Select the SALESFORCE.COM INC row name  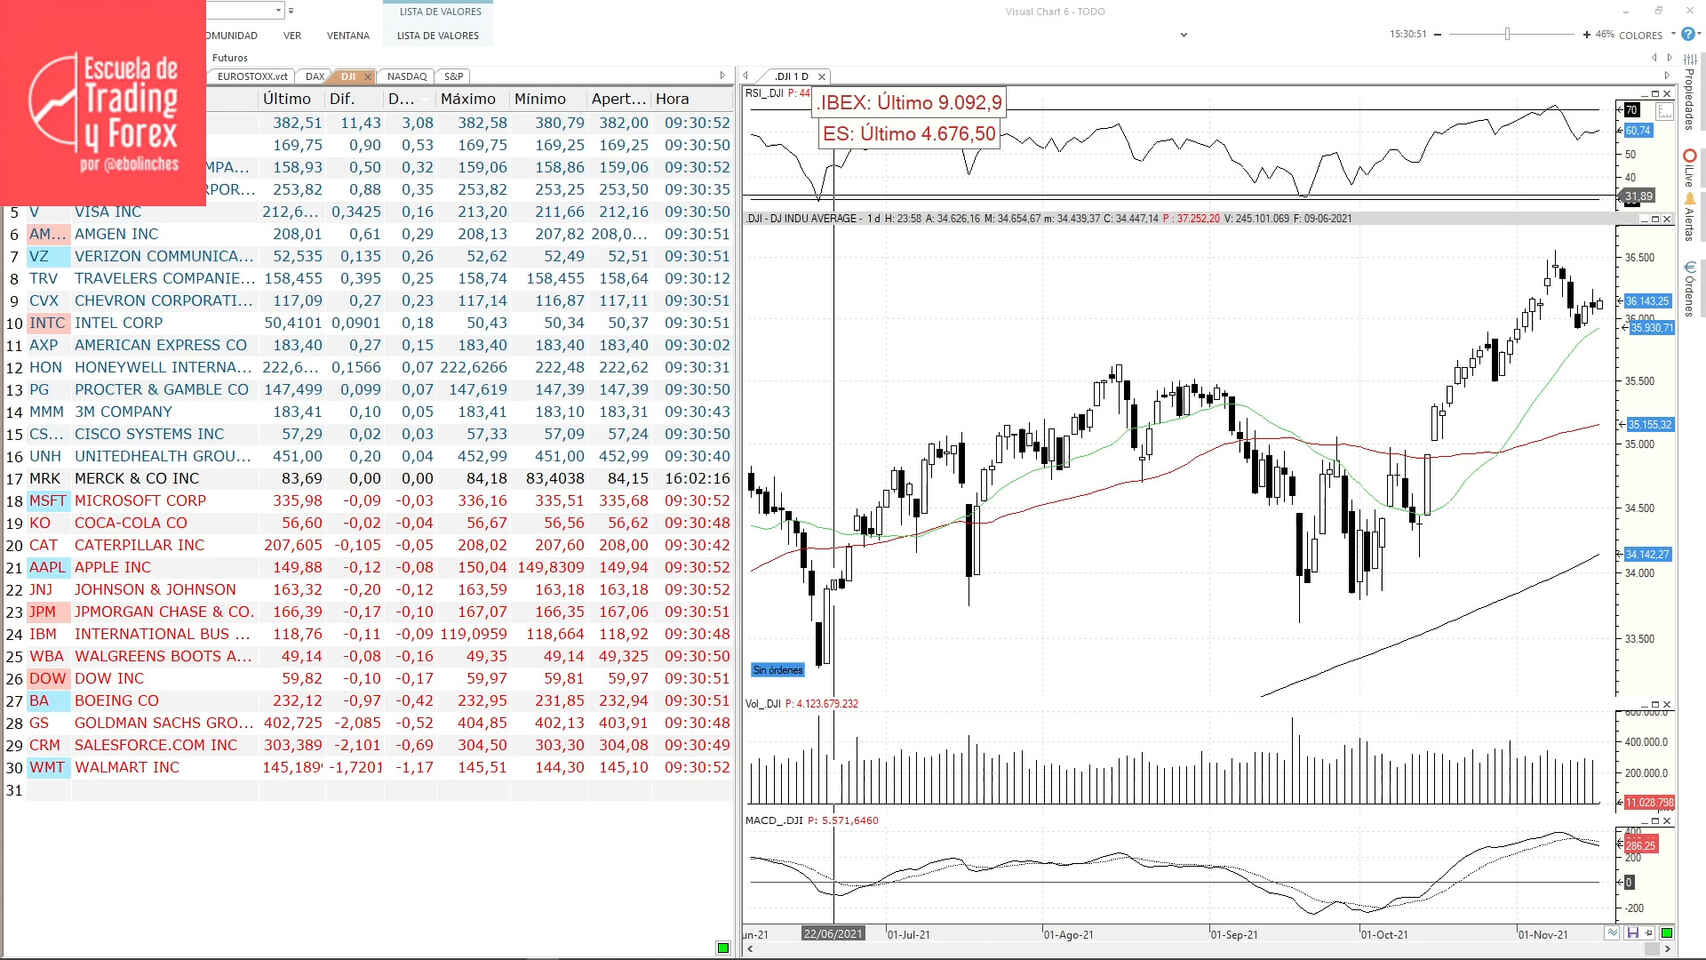point(156,746)
